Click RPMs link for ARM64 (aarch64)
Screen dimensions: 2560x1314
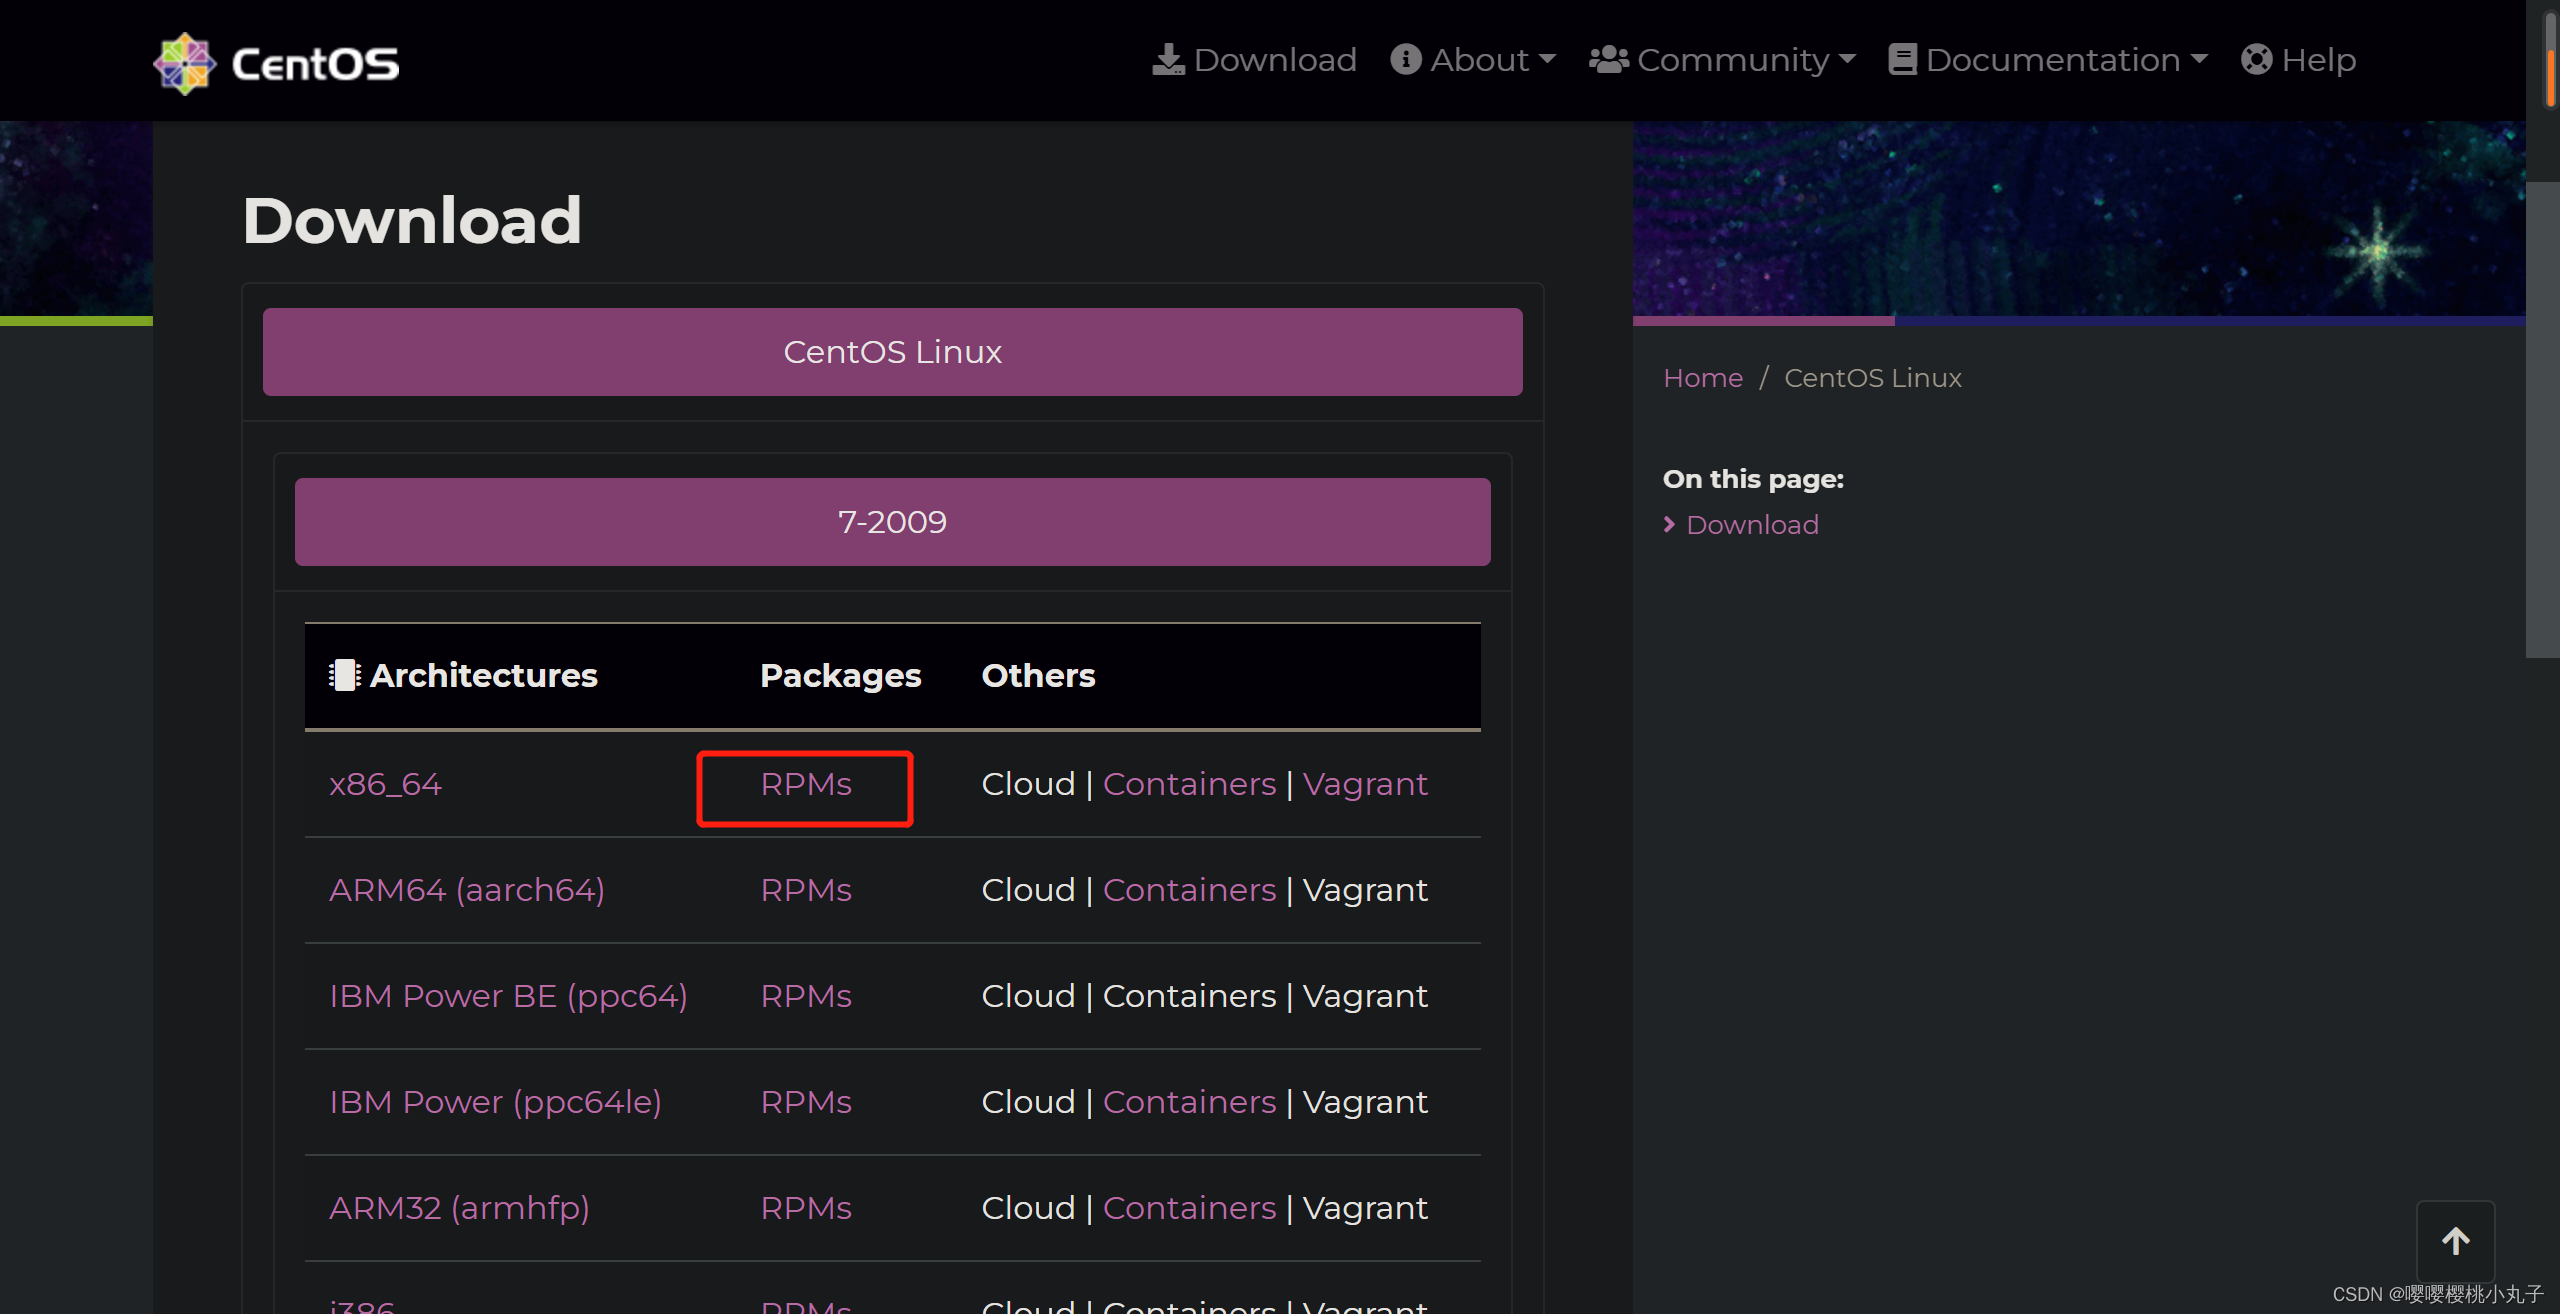click(x=806, y=890)
